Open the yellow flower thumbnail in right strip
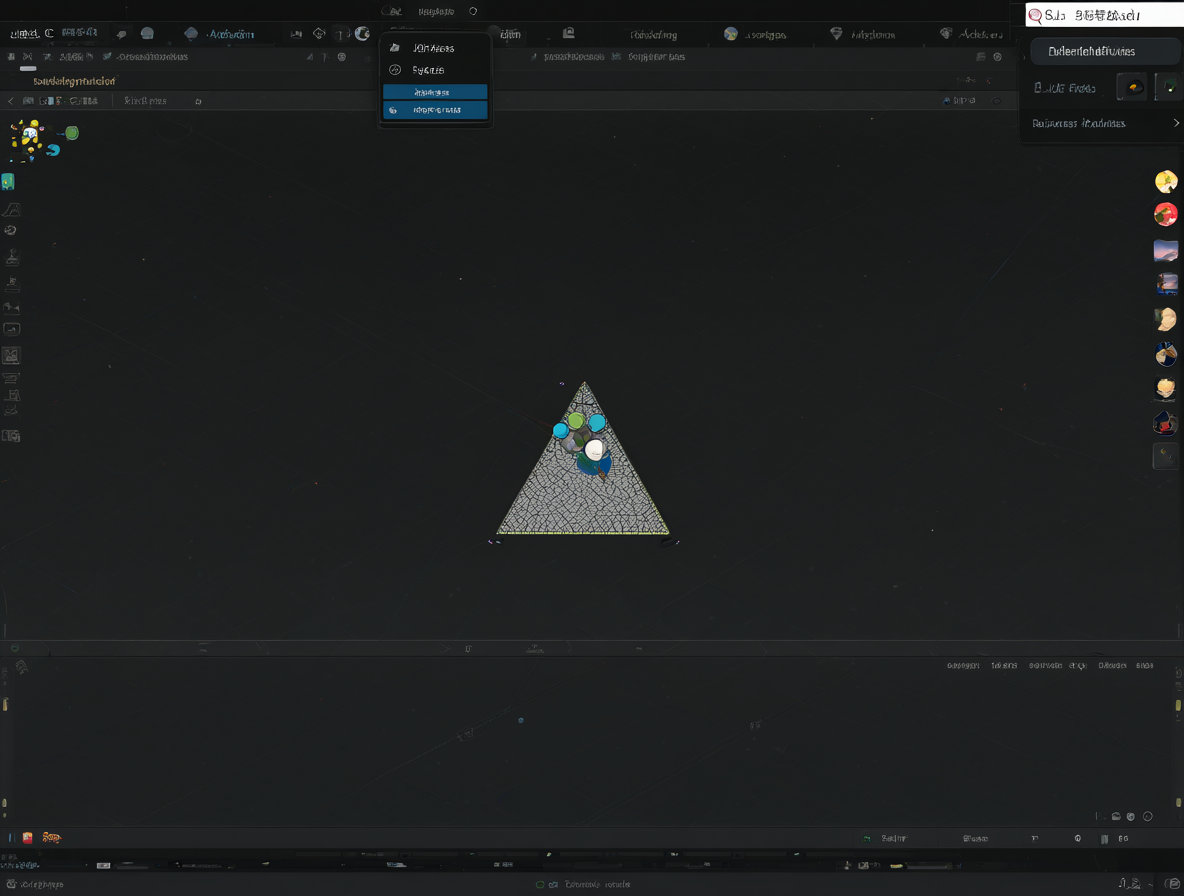The height and width of the screenshot is (896, 1184). point(1166,181)
